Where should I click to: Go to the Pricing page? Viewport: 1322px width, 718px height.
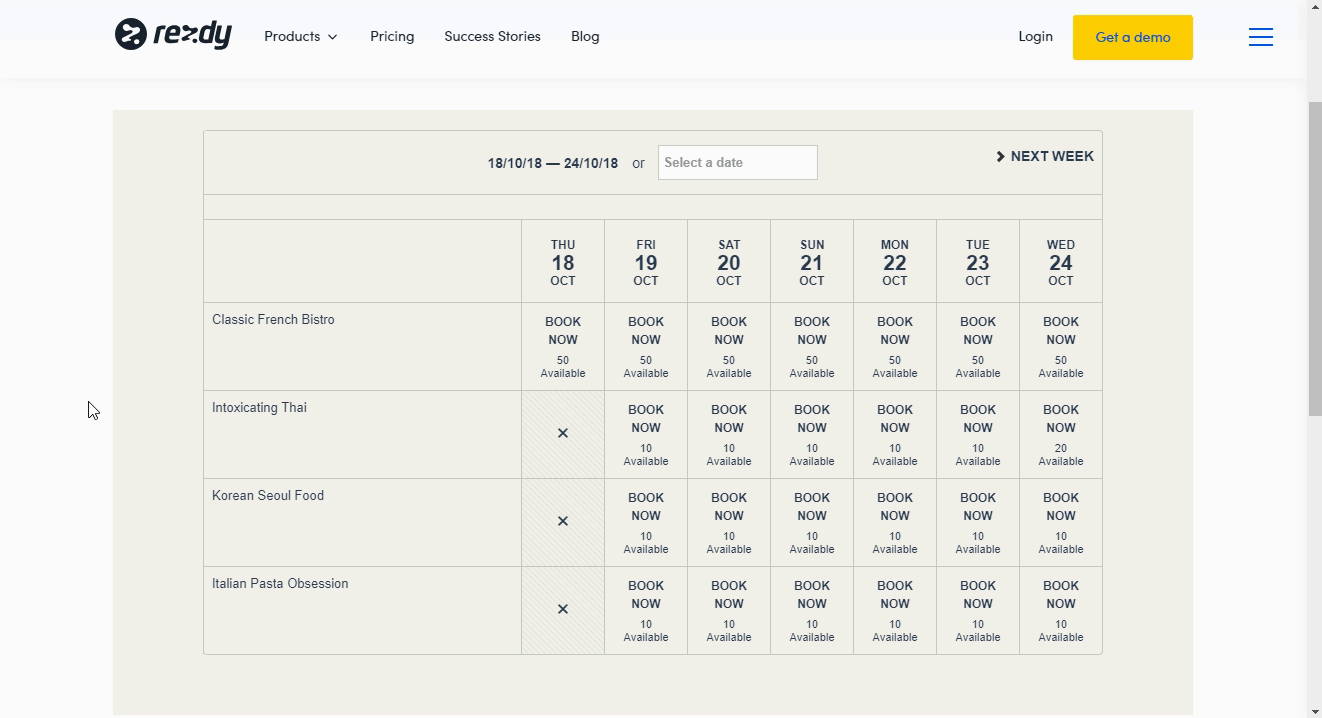[391, 36]
